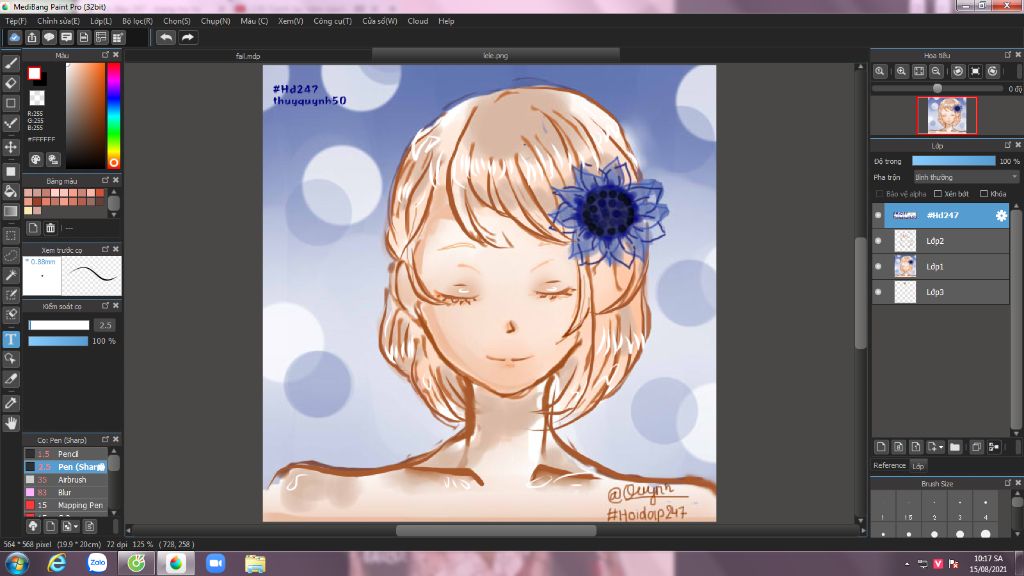Undock the Kiểm soát cọ panel
This screenshot has height=576, width=1024.
click(105, 306)
